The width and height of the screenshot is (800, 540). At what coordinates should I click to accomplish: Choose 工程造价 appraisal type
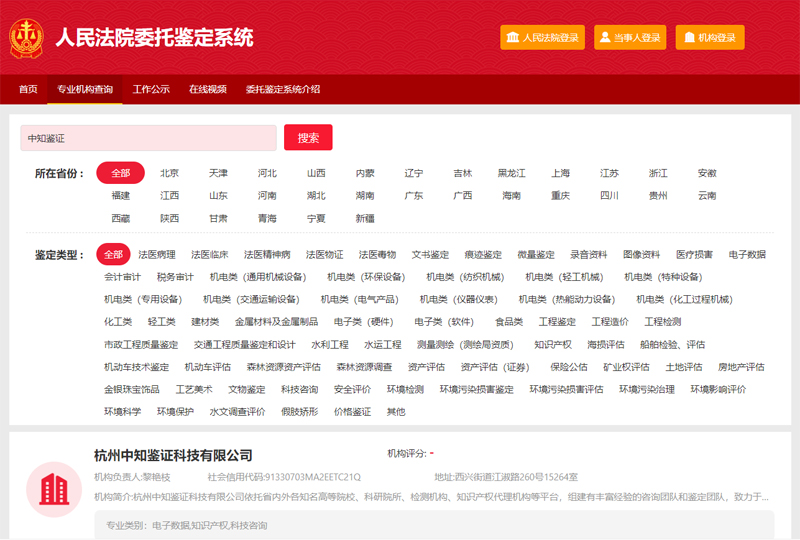coord(610,322)
